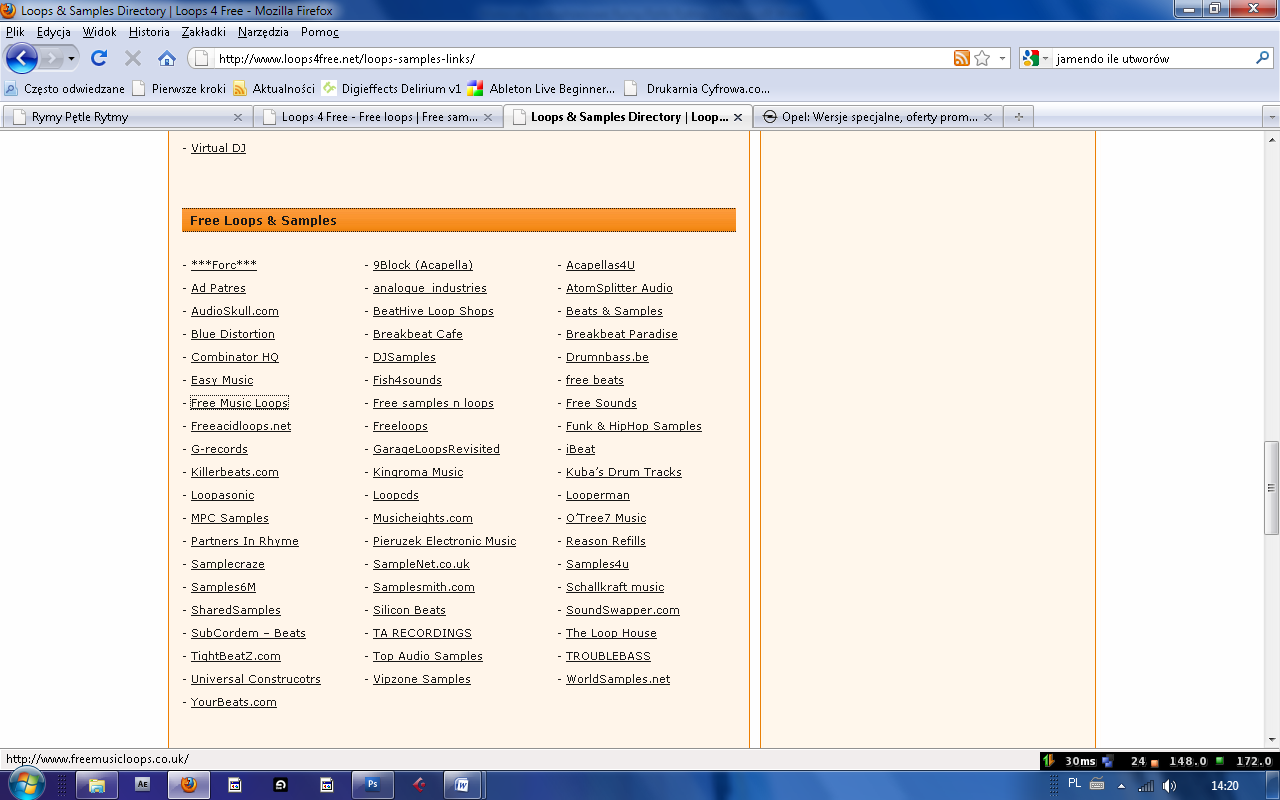Open the Widok menu
1280x800 pixels.
pyautogui.click(x=100, y=32)
